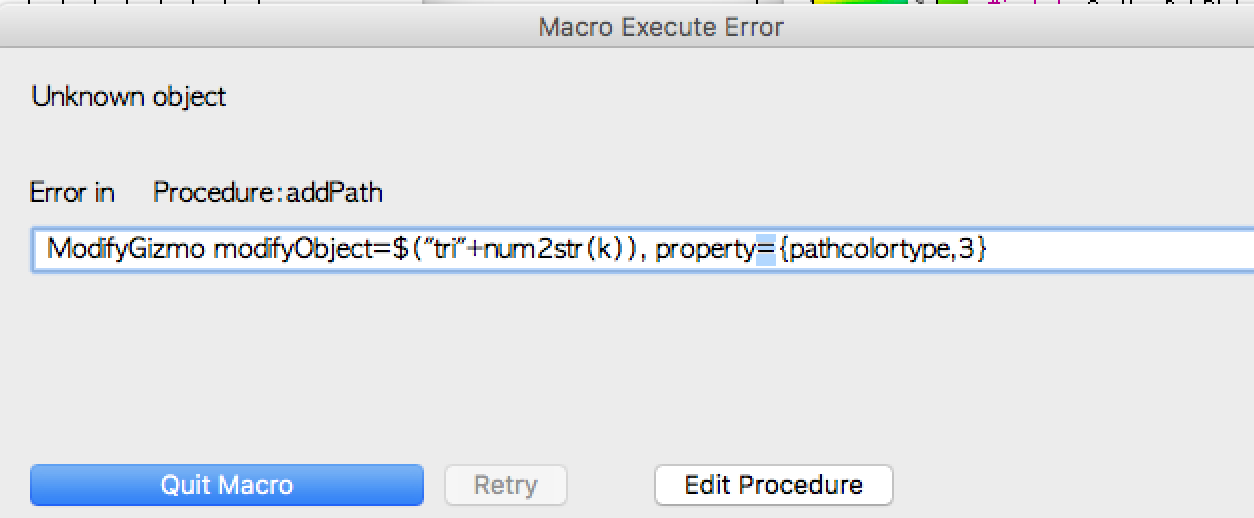Open the Edit Procedure button
The image size is (1254, 518).
[x=773, y=485]
